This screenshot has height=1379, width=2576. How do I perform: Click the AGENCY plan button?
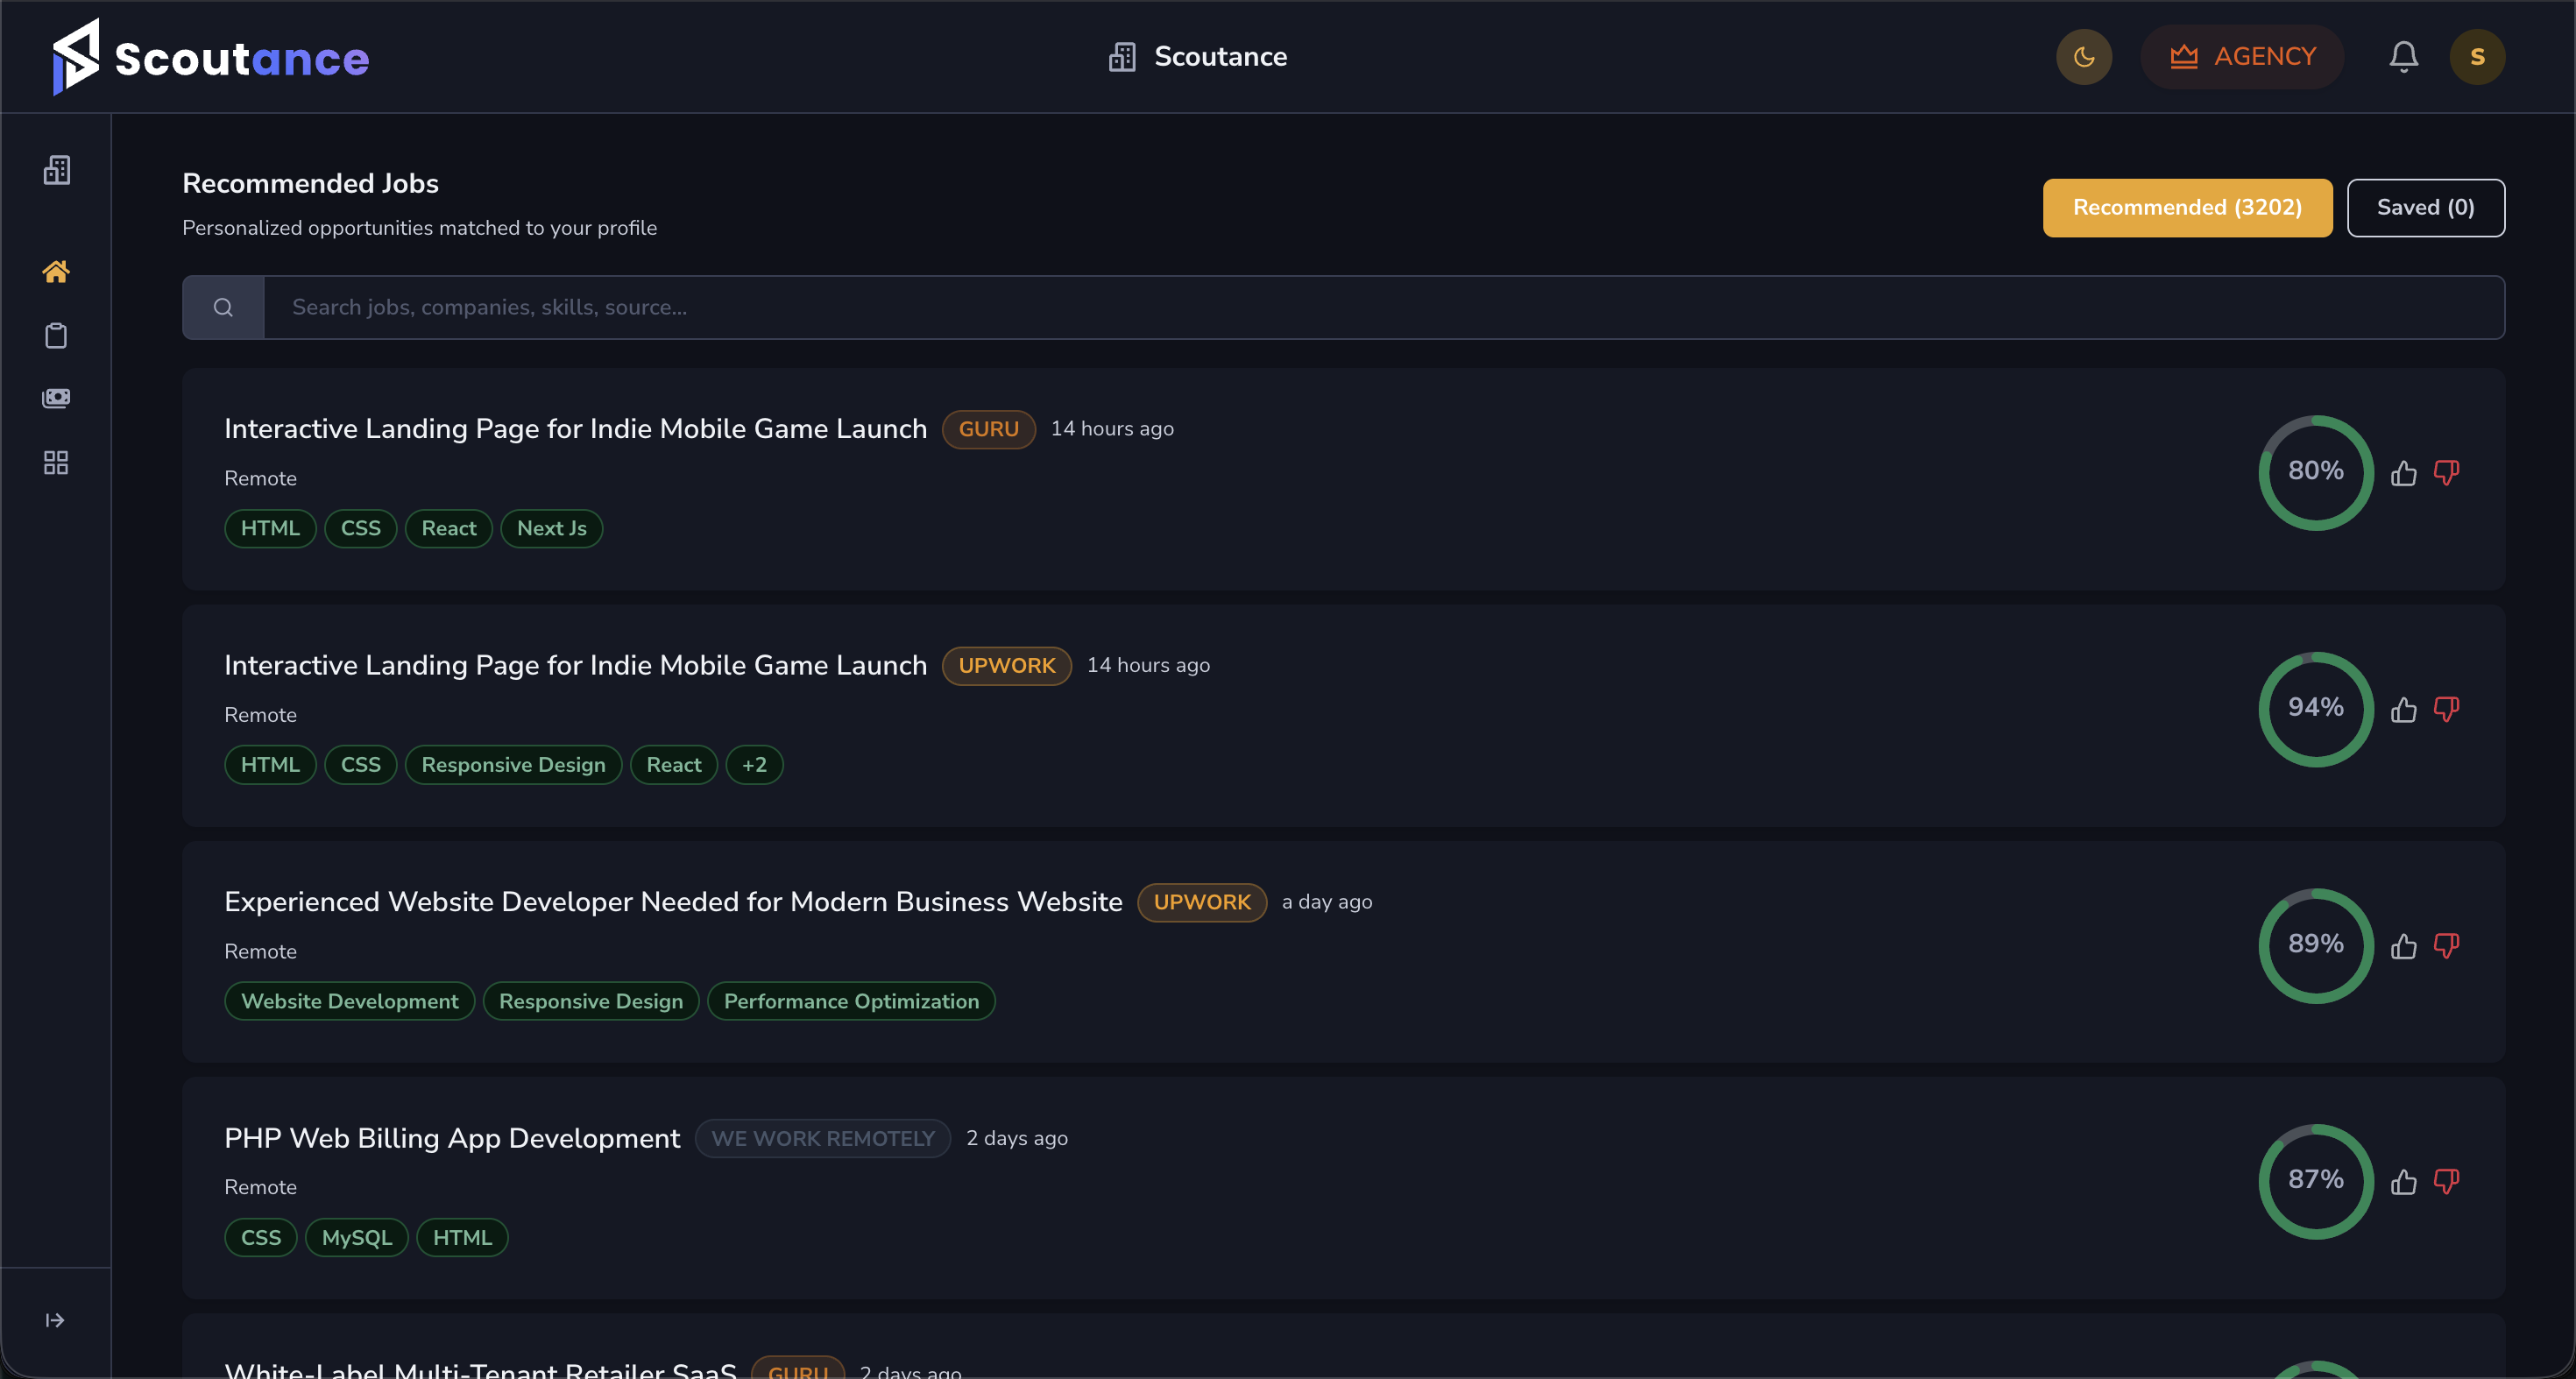click(x=2242, y=56)
